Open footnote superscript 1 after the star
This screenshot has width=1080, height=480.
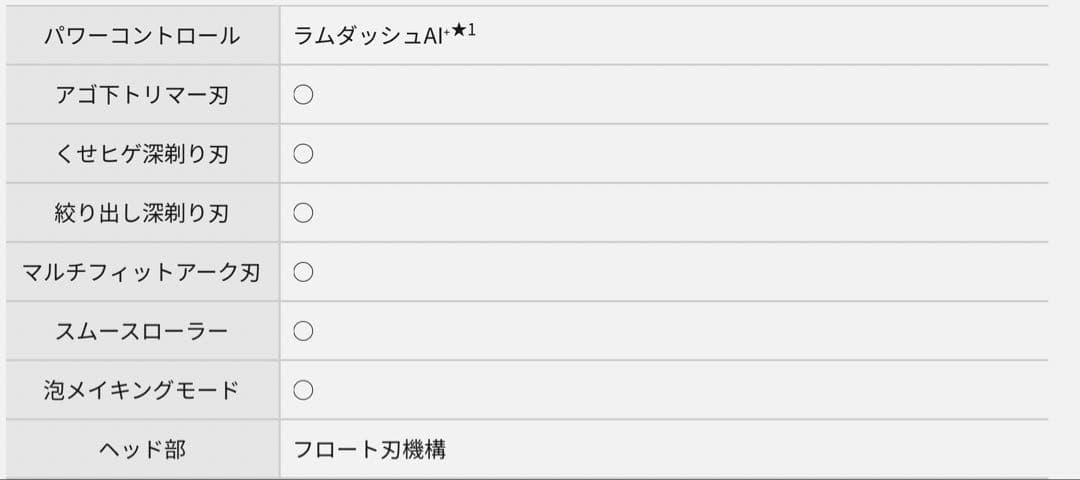(x=471, y=29)
